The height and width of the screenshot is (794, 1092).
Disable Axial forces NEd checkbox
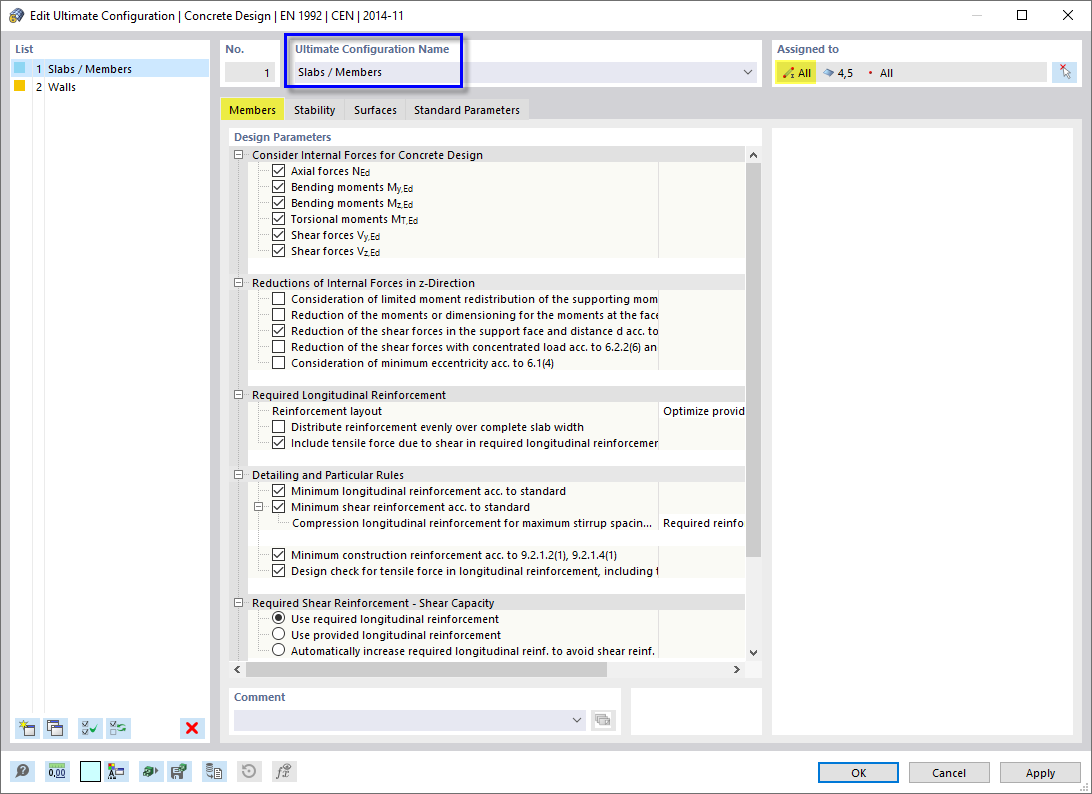click(x=278, y=170)
